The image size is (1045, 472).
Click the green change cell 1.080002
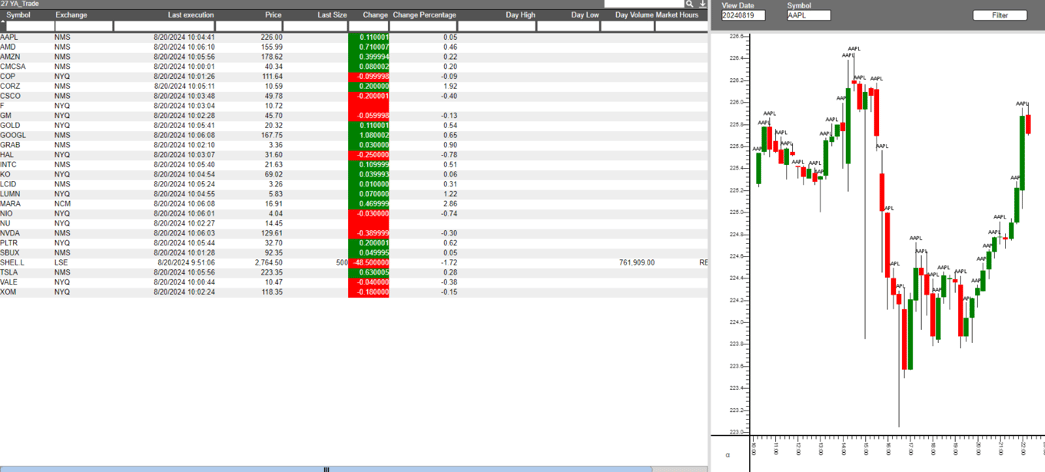pyautogui.click(x=369, y=135)
